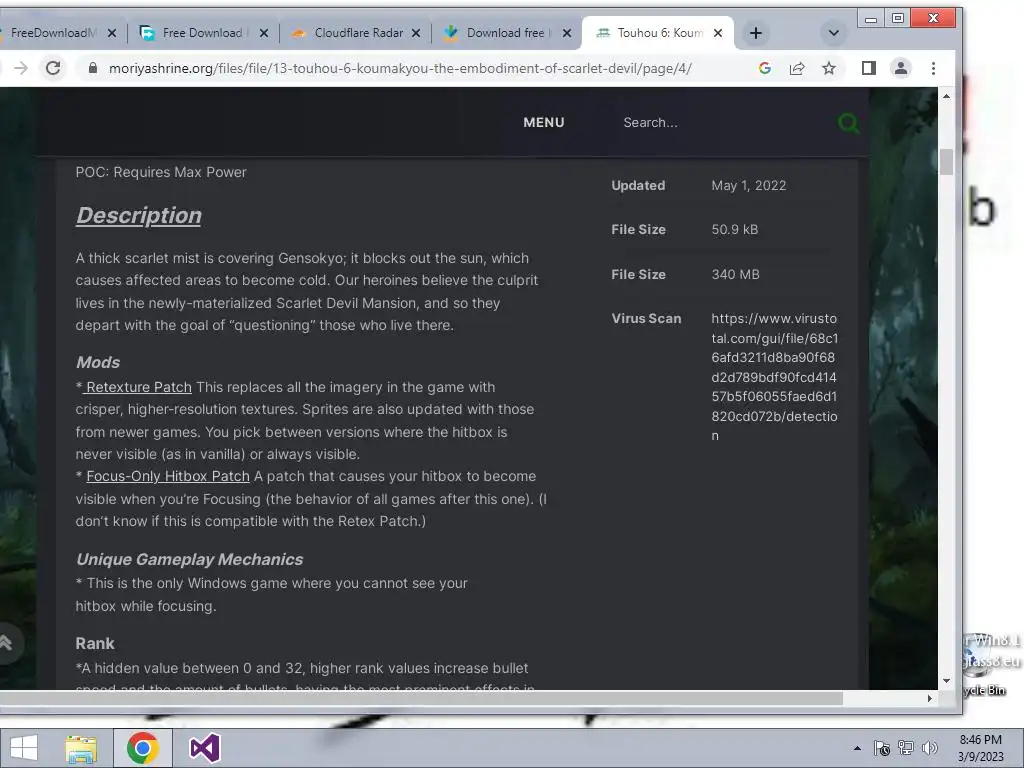
Task: Click the horizontal scrollbar right arrow
Action: pos(930,698)
